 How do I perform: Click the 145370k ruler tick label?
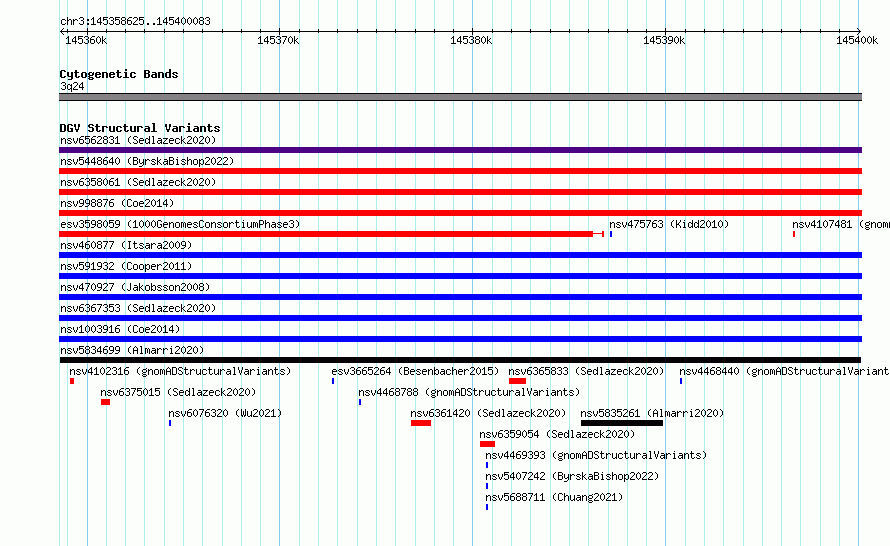pyautogui.click(x=278, y=40)
